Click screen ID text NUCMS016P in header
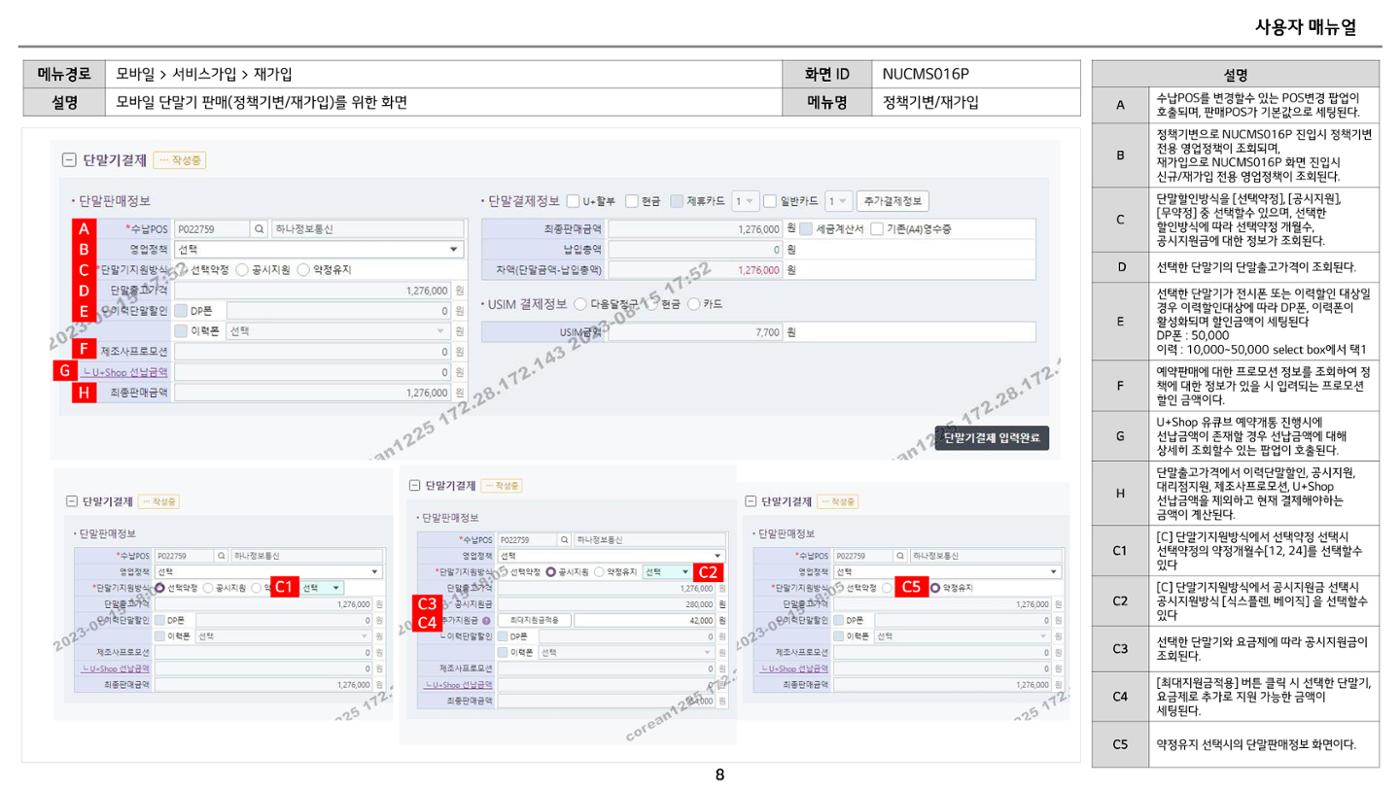 (925, 74)
